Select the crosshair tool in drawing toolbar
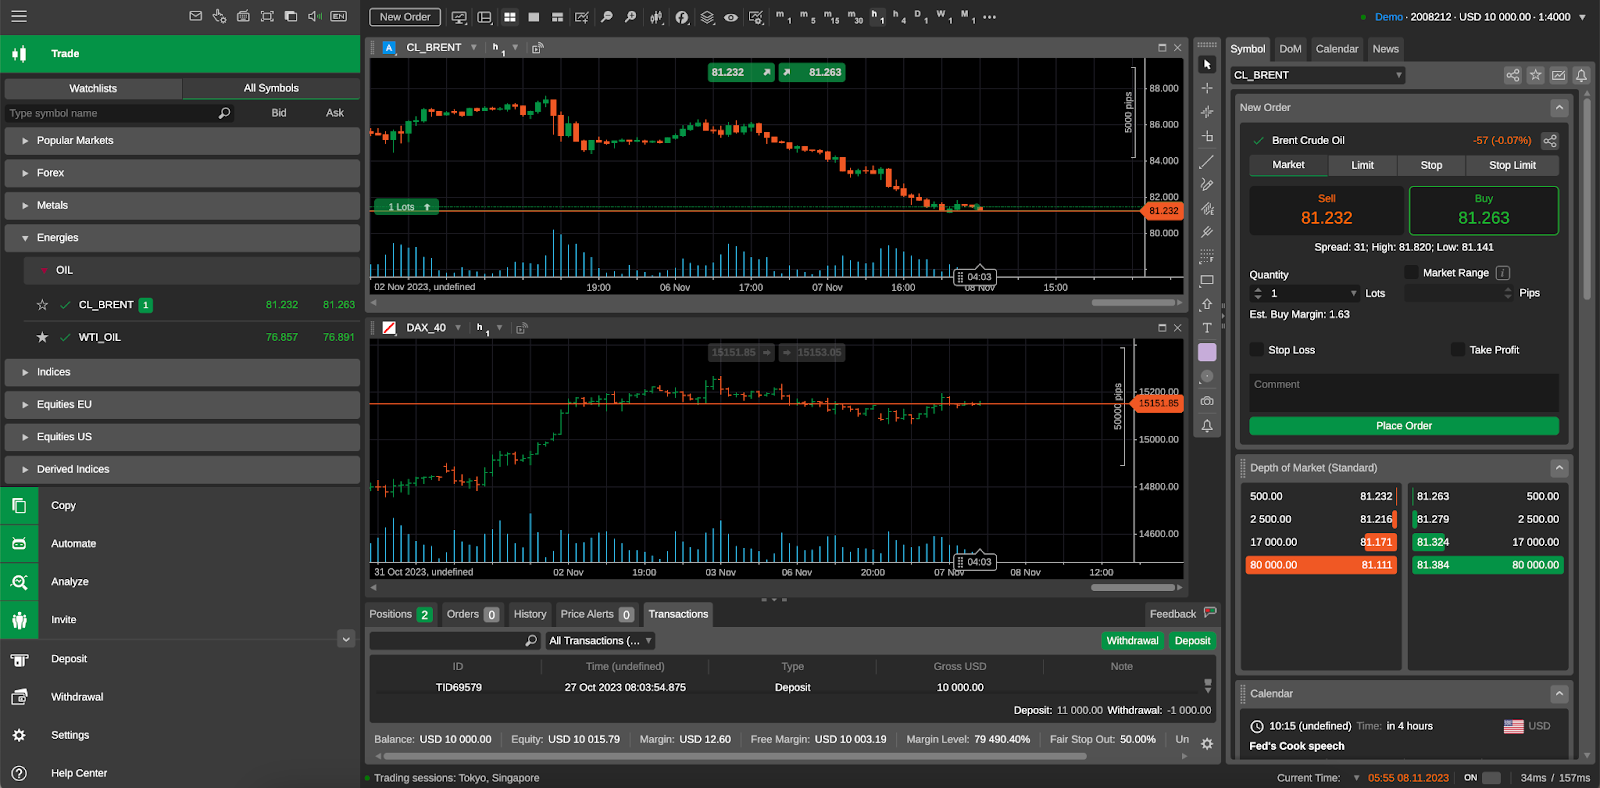Viewport: 1600px width, 788px height. pos(1207,88)
